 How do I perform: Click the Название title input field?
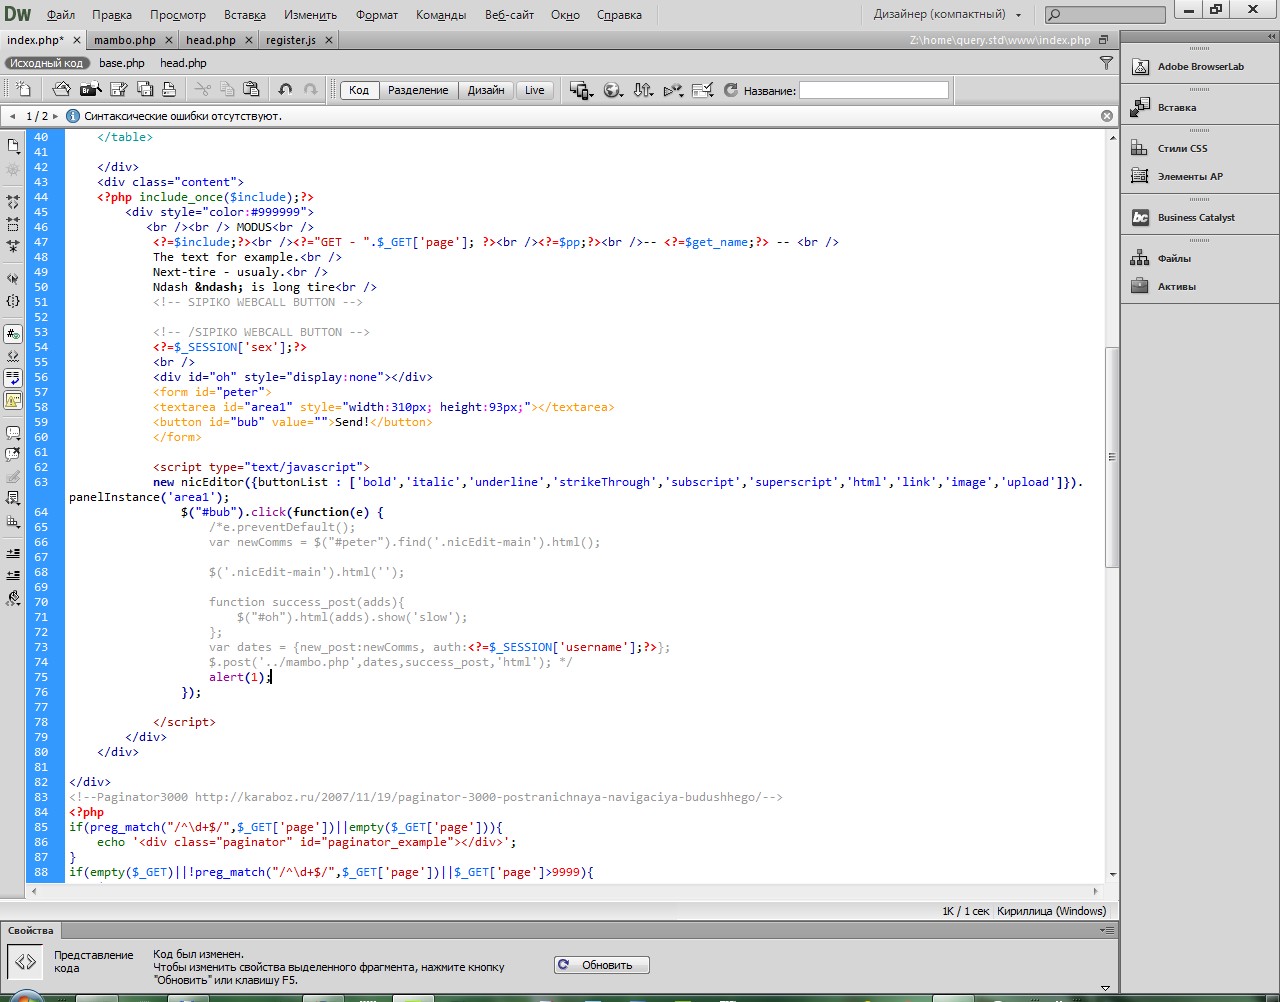(x=874, y=90)
